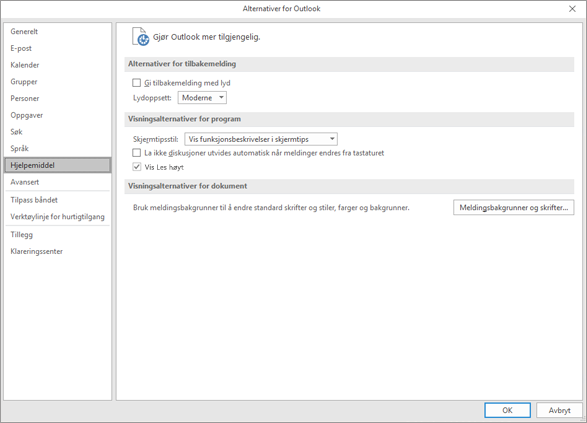Close the Alternativer for Outlook dialog

572,9
